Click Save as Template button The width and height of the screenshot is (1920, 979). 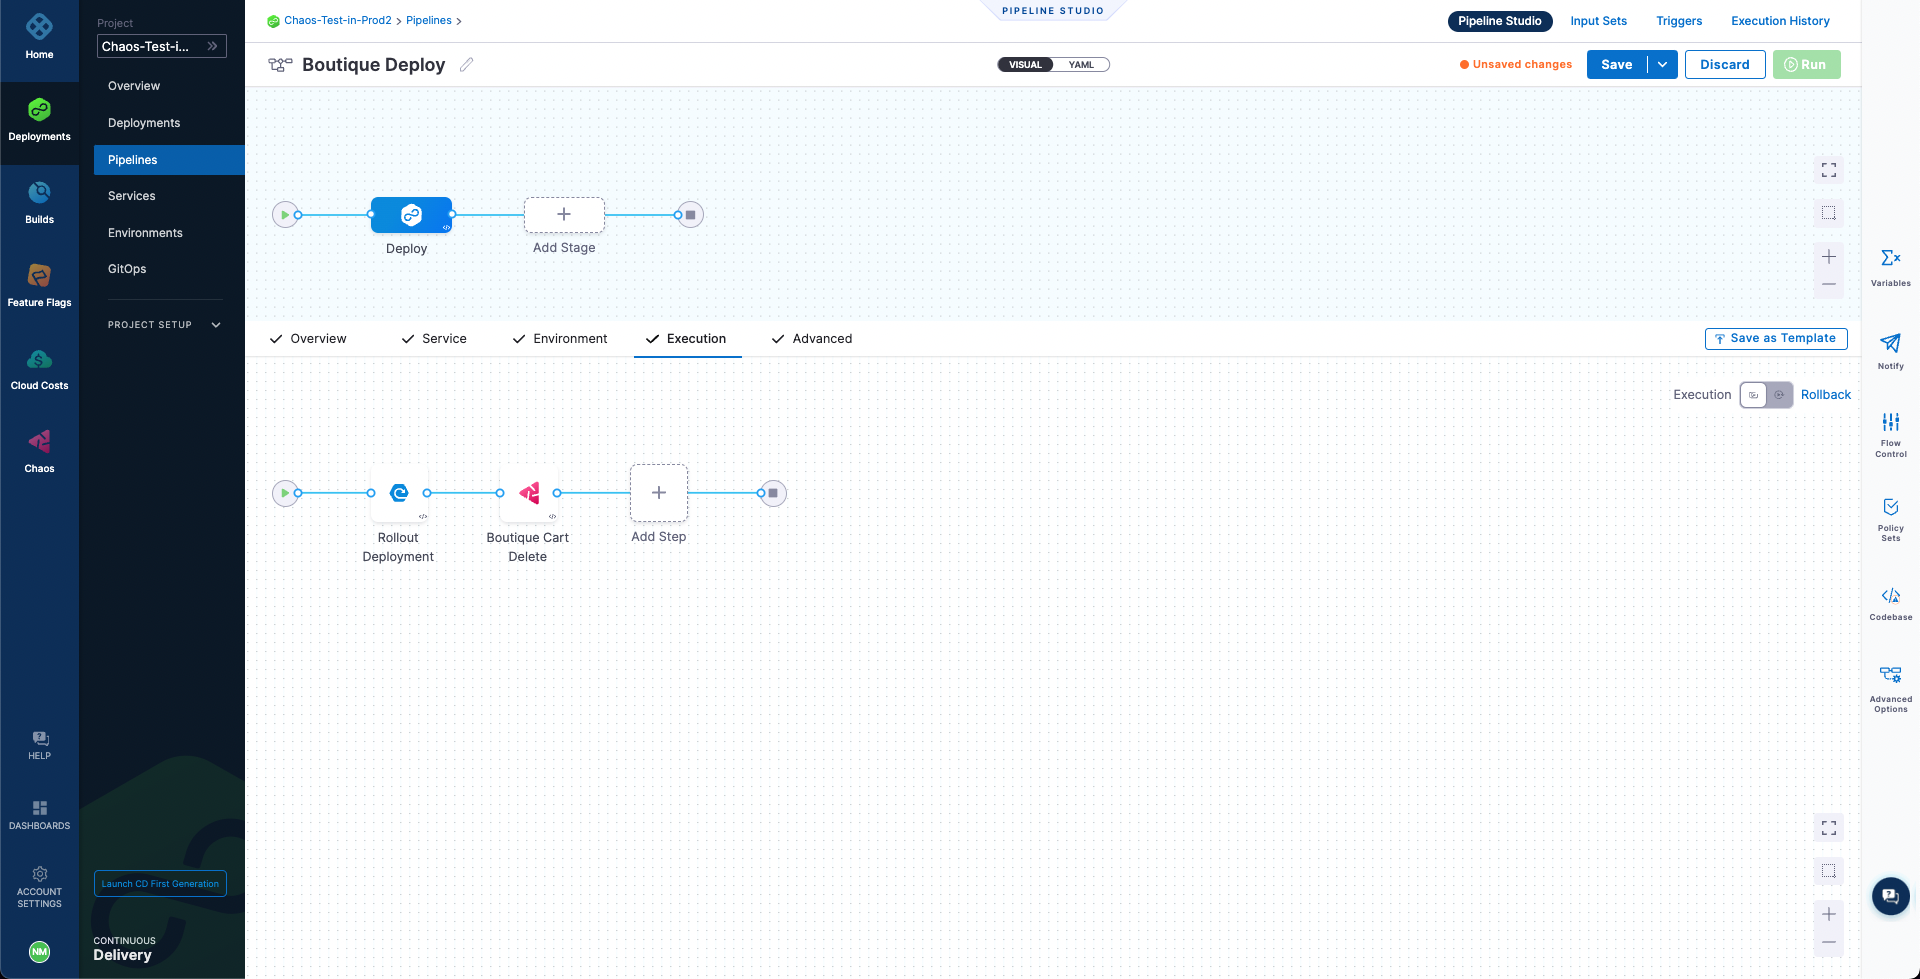pyautogui.click(x=1775, y=339)
